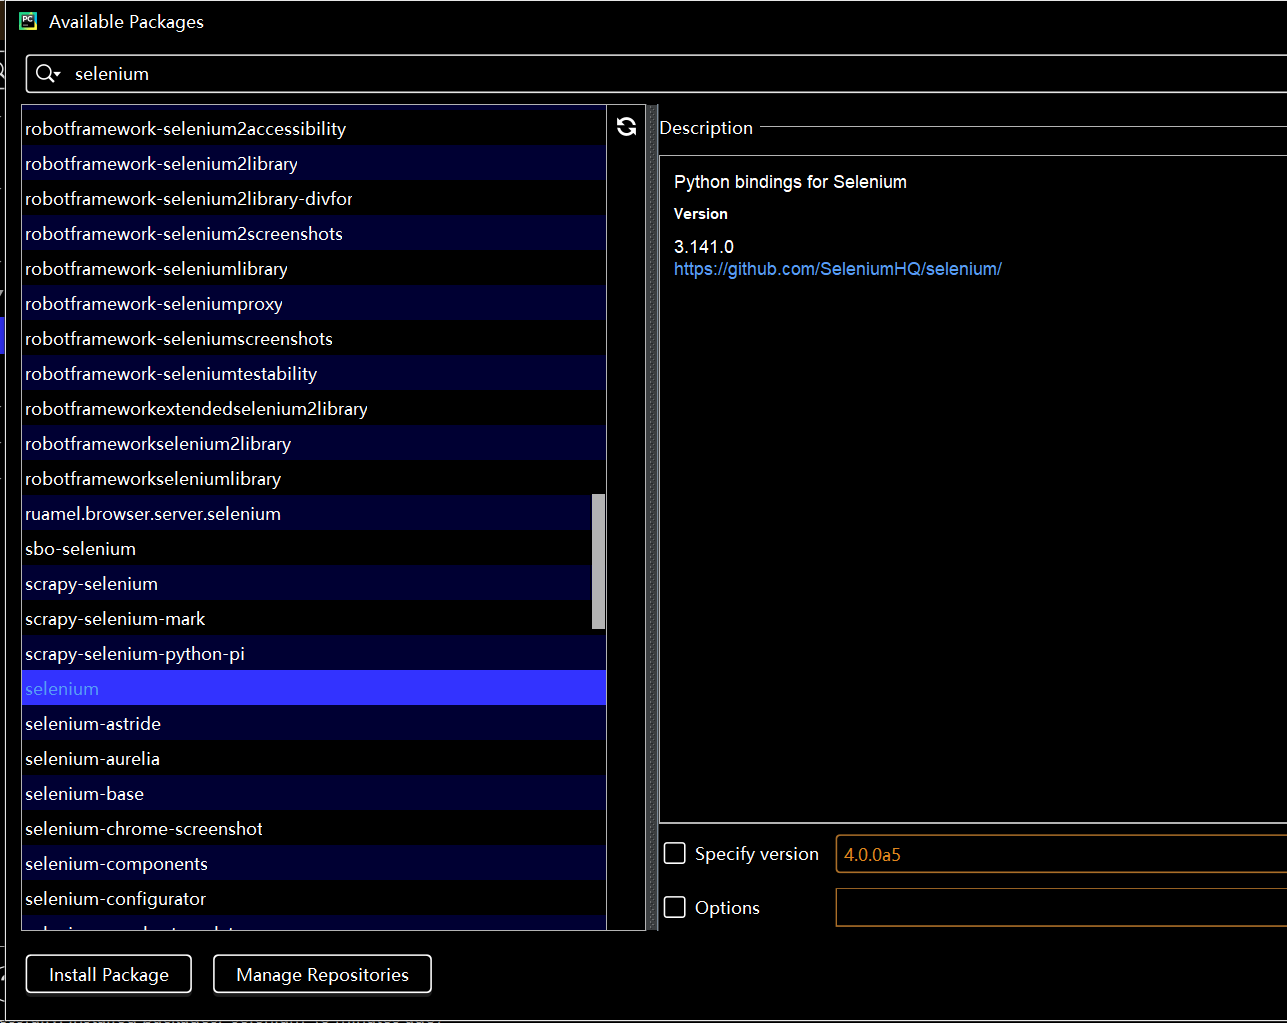
Task: Select robotframework-seleniumtestability package
Action: 314,373
